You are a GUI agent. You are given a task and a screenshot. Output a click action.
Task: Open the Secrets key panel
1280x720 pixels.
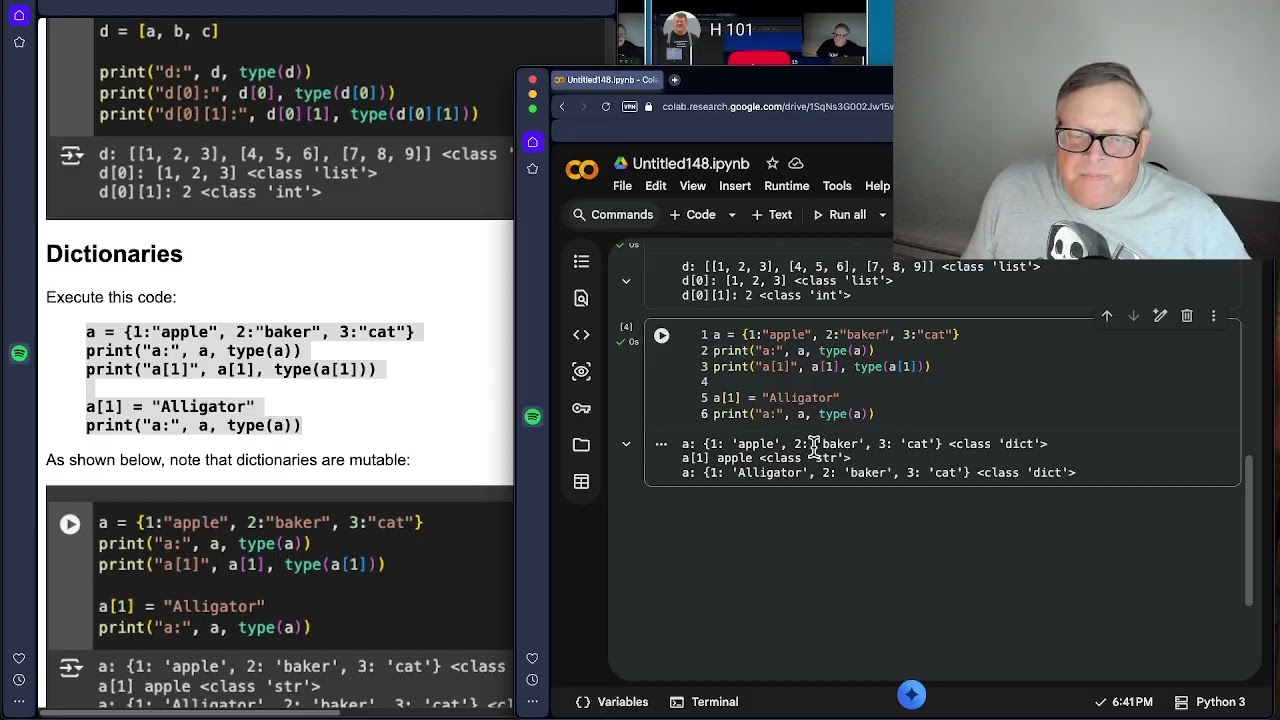click(x=581, y=408)
